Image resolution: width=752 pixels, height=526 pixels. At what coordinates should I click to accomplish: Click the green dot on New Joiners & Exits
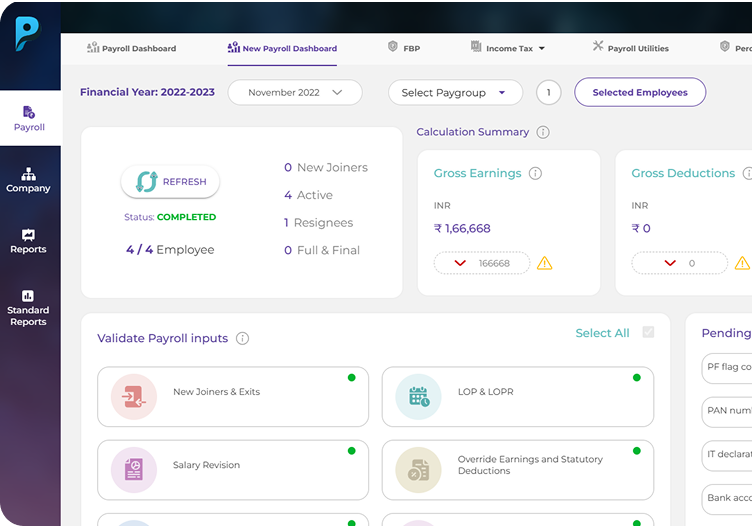pyautogui.click(x=352, y=377)
